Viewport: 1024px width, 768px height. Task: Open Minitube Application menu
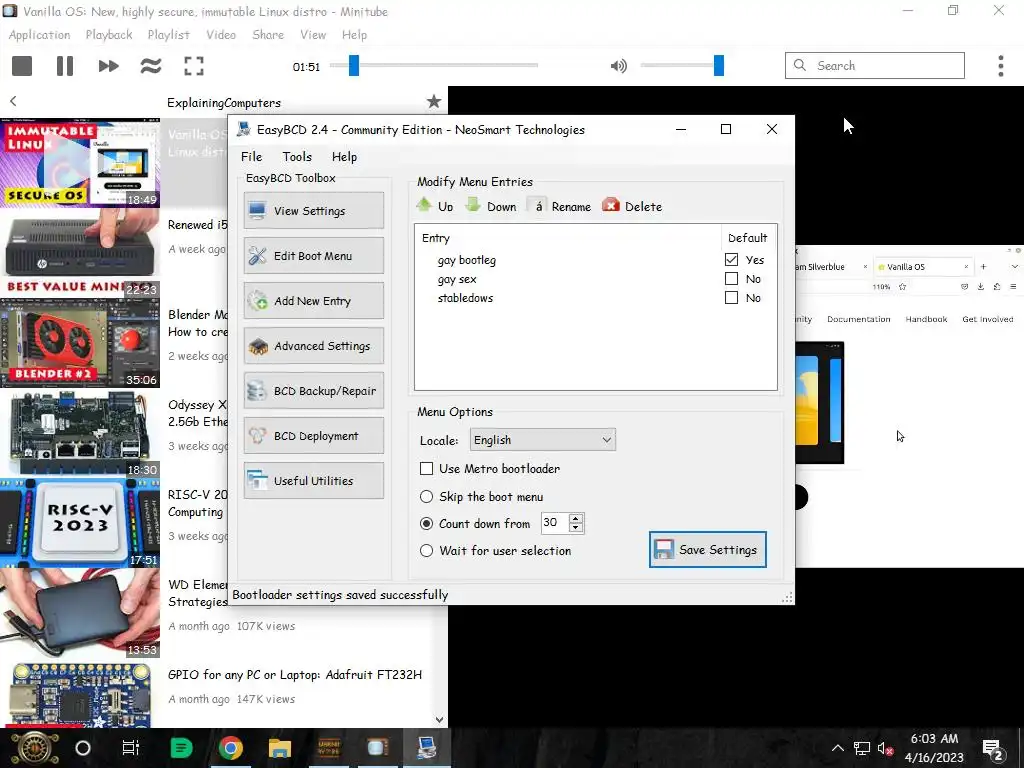(x=39, y=35)
